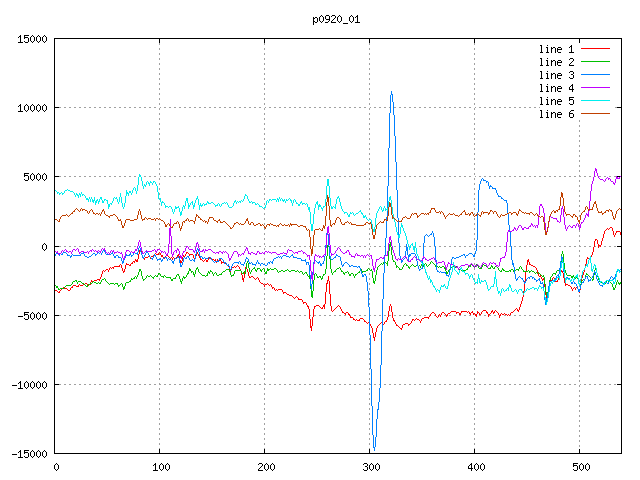Click the red line 1 legend sample
Viewport: 640px width, 480px height.
click(x=596, y=49)
